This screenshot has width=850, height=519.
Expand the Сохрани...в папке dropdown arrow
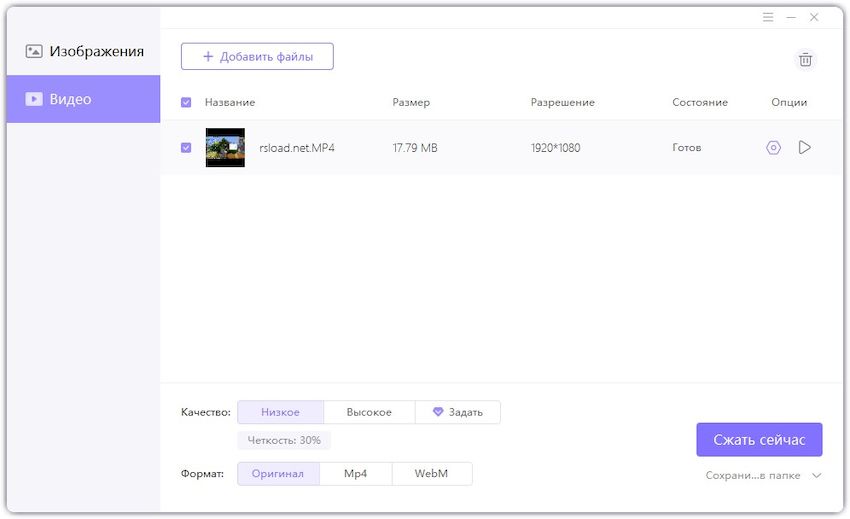[x=817, y=476]
